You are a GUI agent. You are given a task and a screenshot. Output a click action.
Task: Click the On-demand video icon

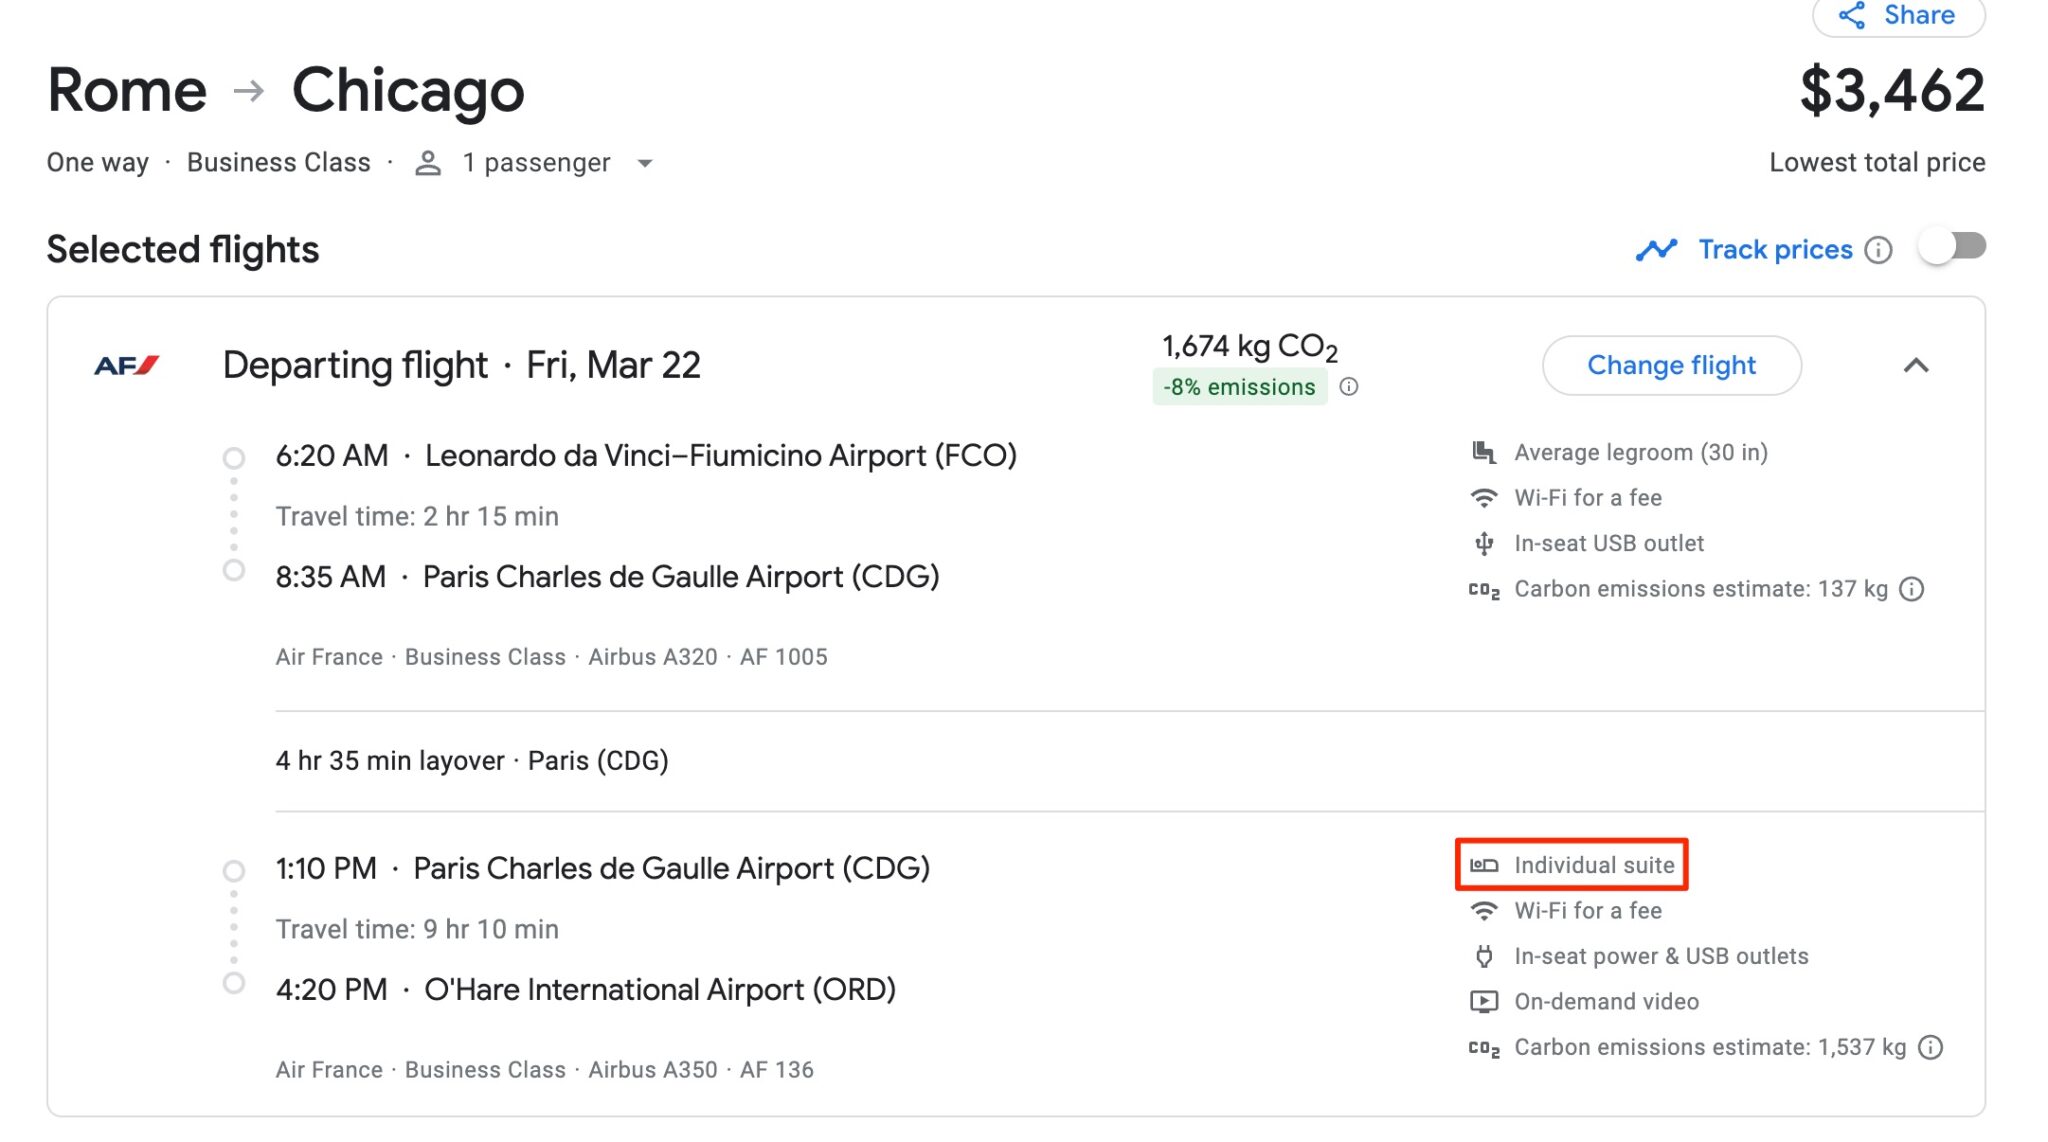(1486, 1001)
